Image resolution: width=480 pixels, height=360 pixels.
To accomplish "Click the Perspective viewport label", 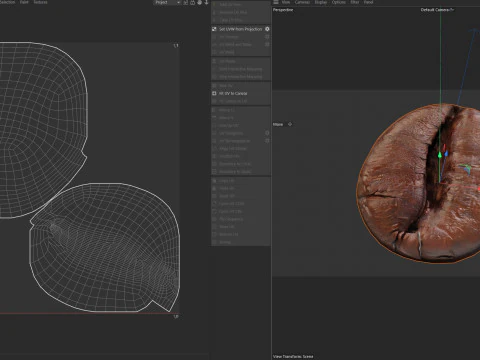I will [283, 10].
